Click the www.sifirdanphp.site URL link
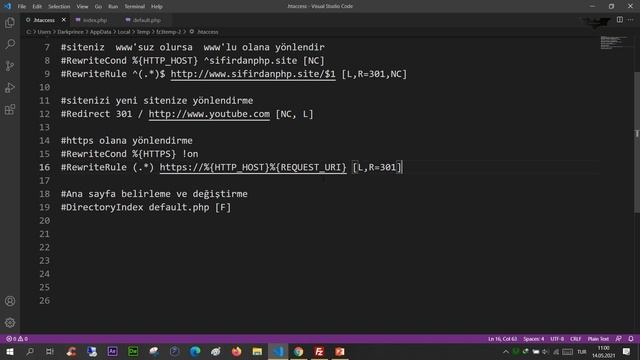640x360 pixels. click(x=253, y=74)
